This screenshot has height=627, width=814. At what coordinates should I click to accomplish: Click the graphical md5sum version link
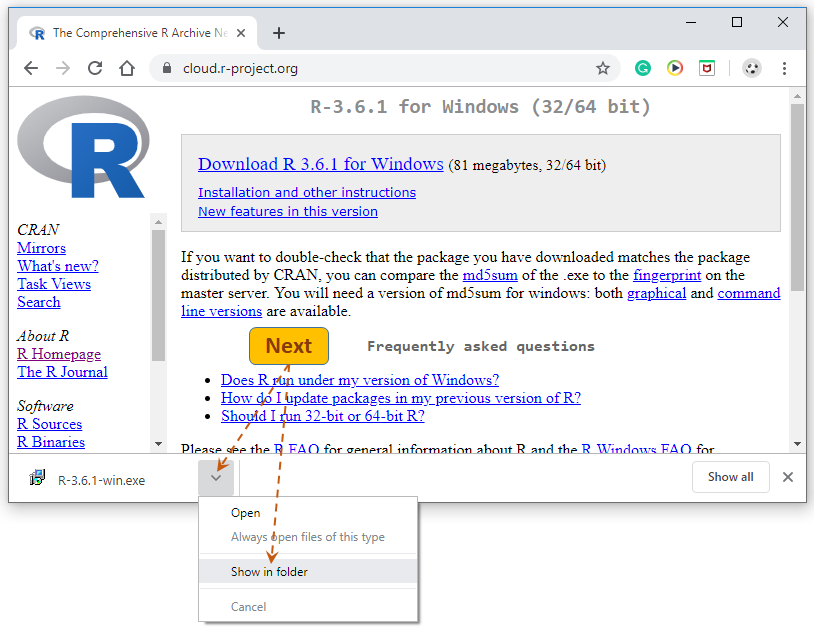(x=657, y=293)
